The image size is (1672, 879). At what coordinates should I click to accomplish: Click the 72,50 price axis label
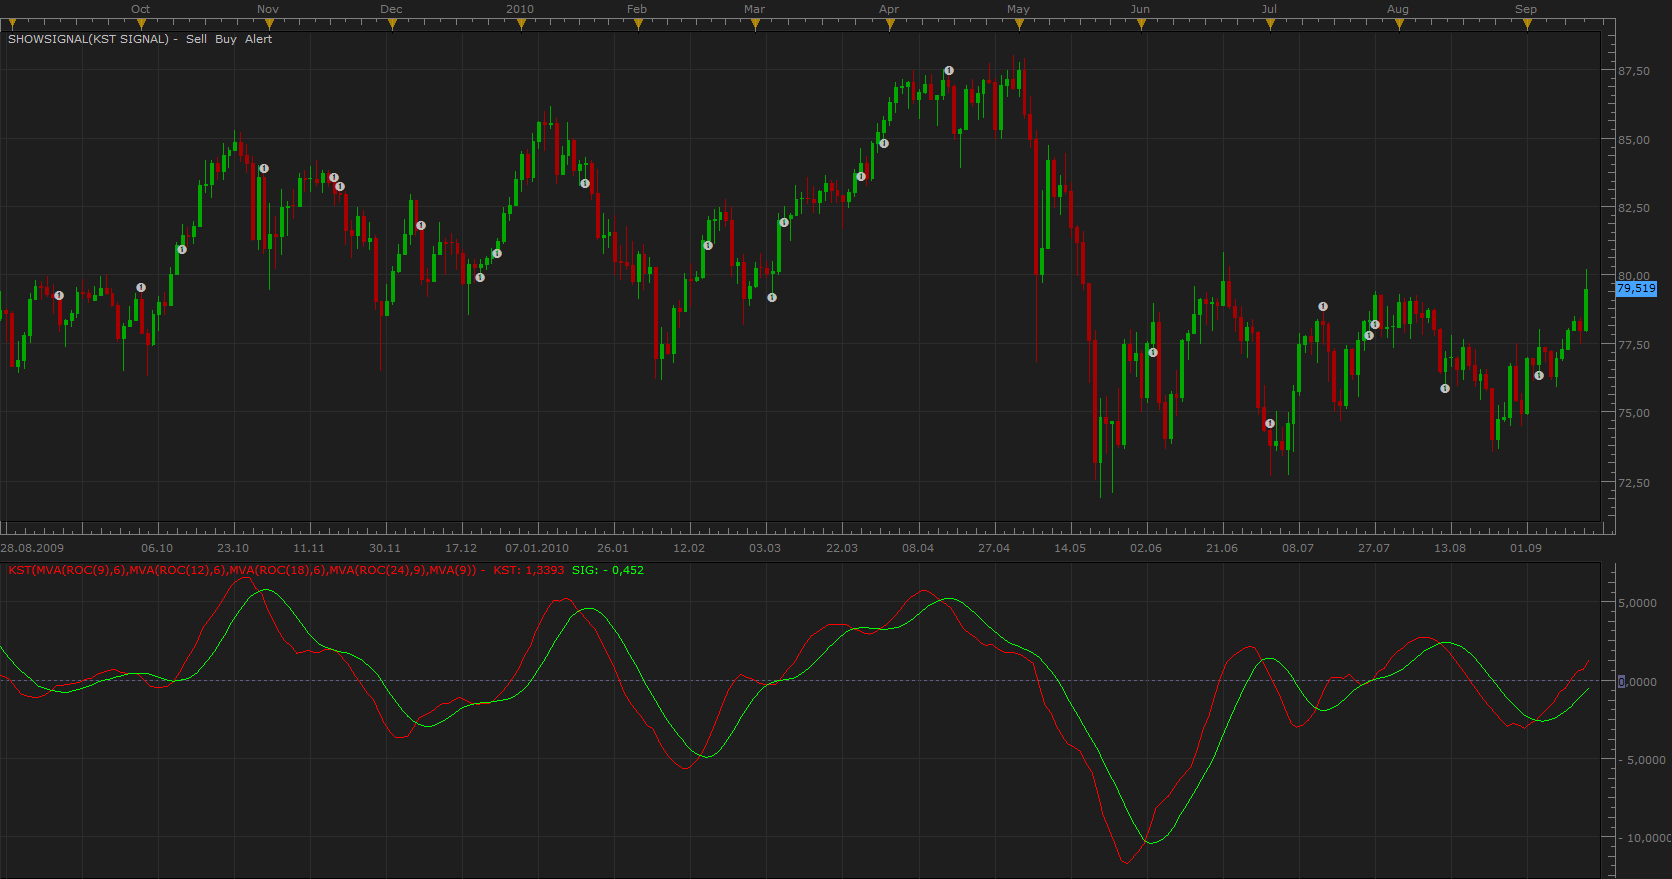(1634, 482)
